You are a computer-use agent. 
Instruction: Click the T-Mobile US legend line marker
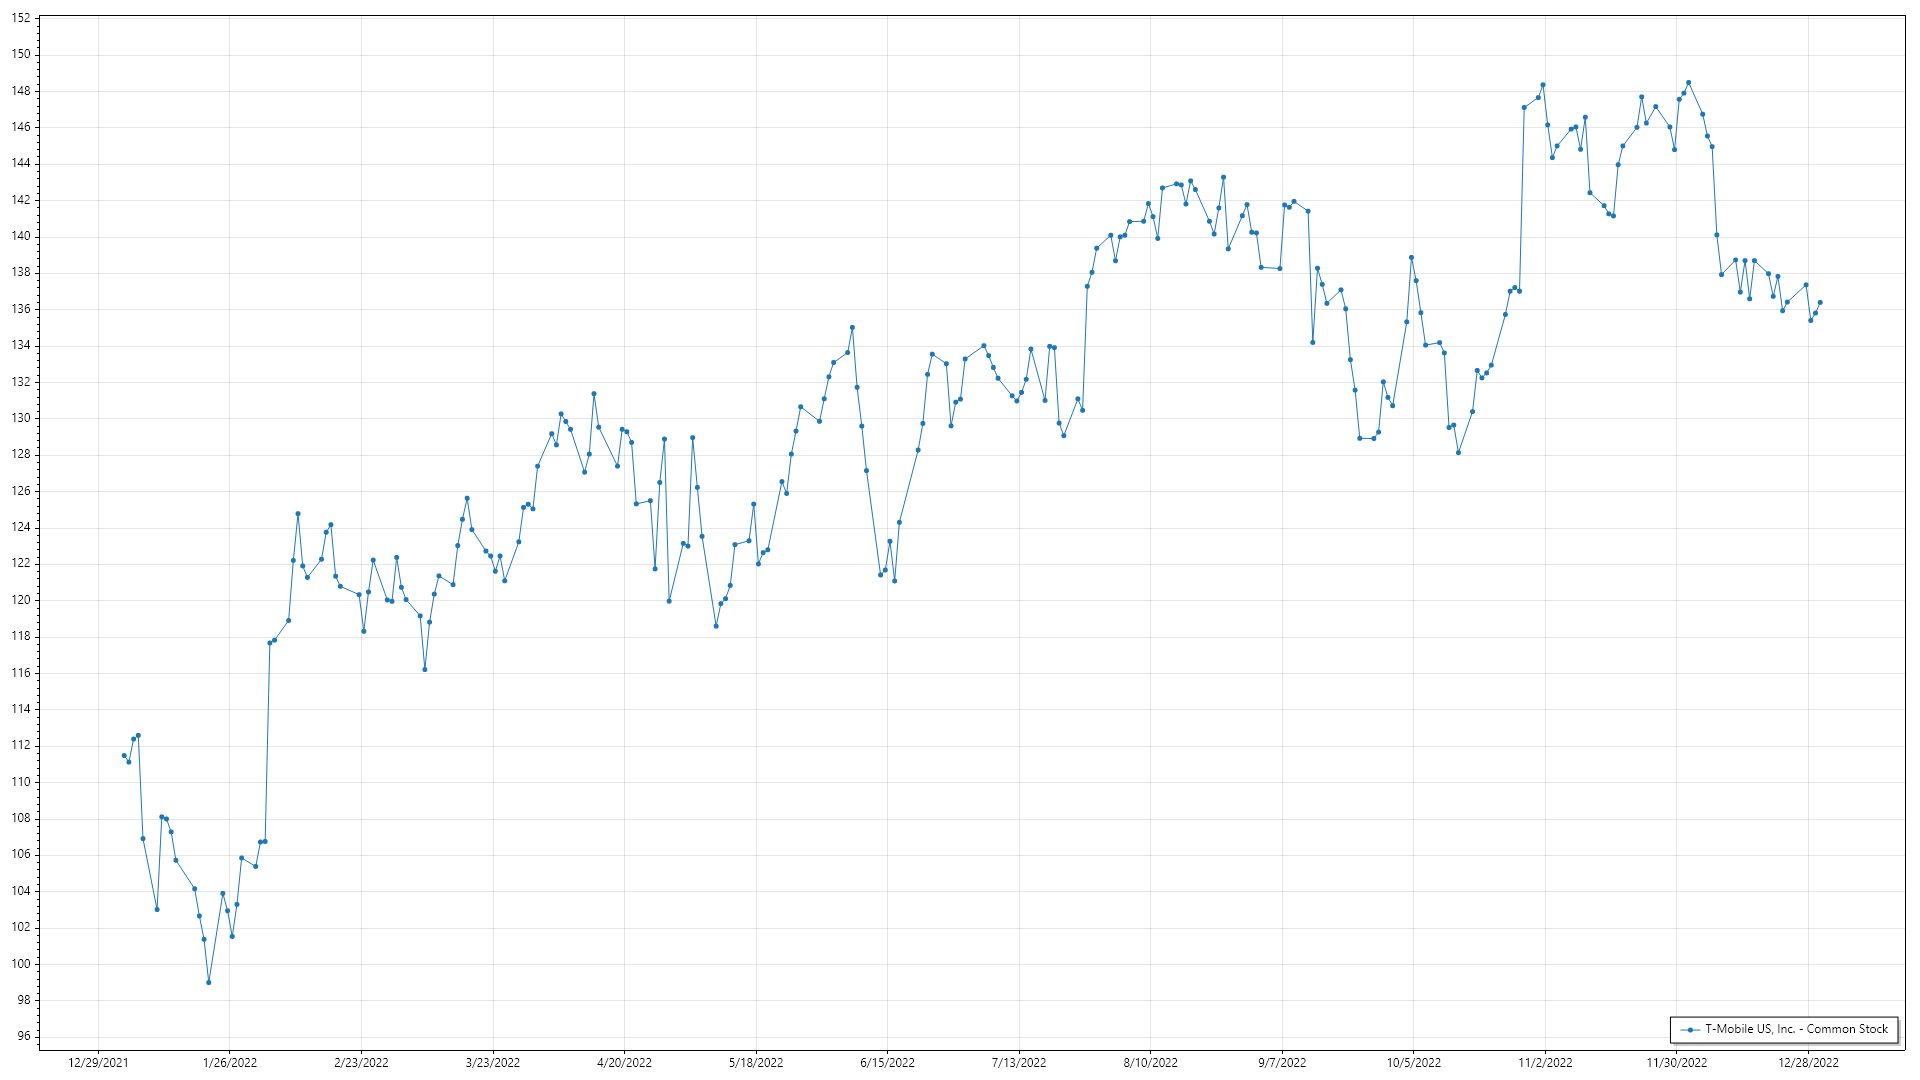pos(1690,1029)
